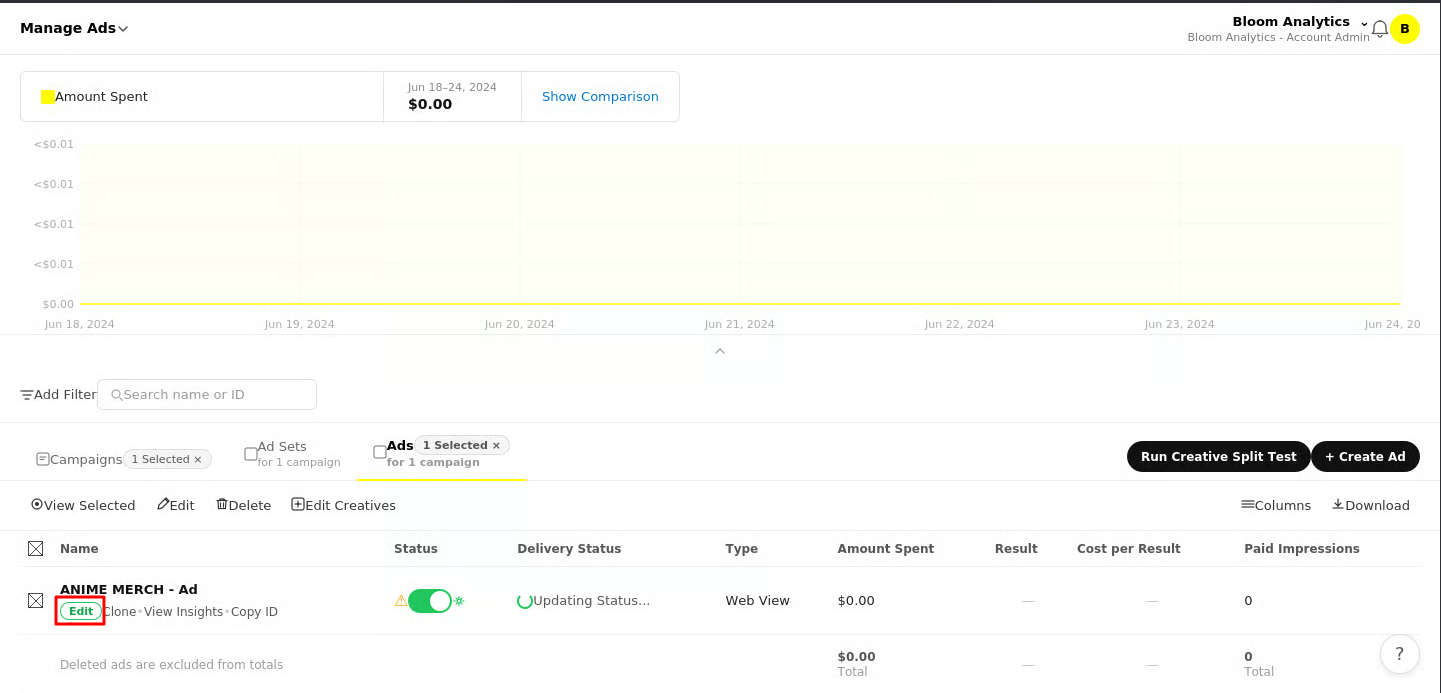Click the Show Comparison link
The width and height of the screenshot is (1441, 693).
point(600,97)
